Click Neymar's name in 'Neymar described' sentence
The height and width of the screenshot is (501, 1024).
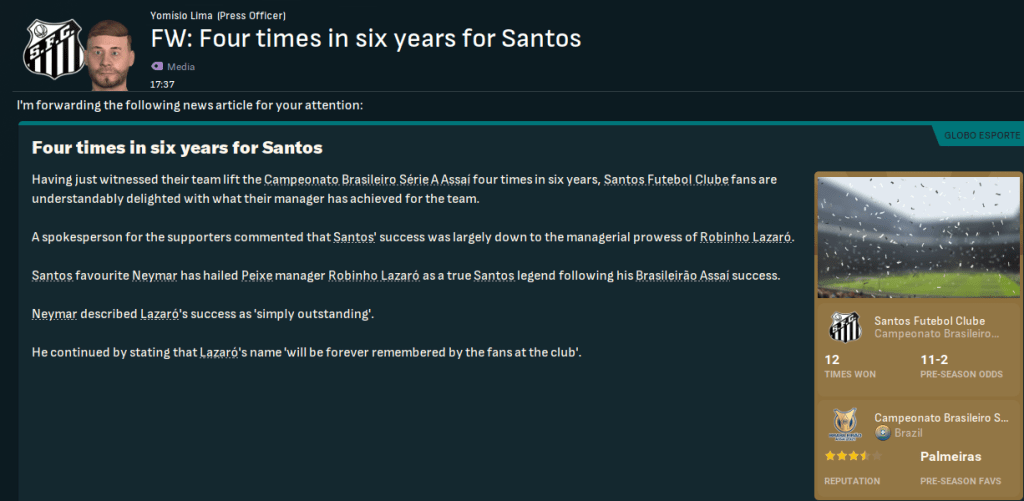click(x=51, y=314)
